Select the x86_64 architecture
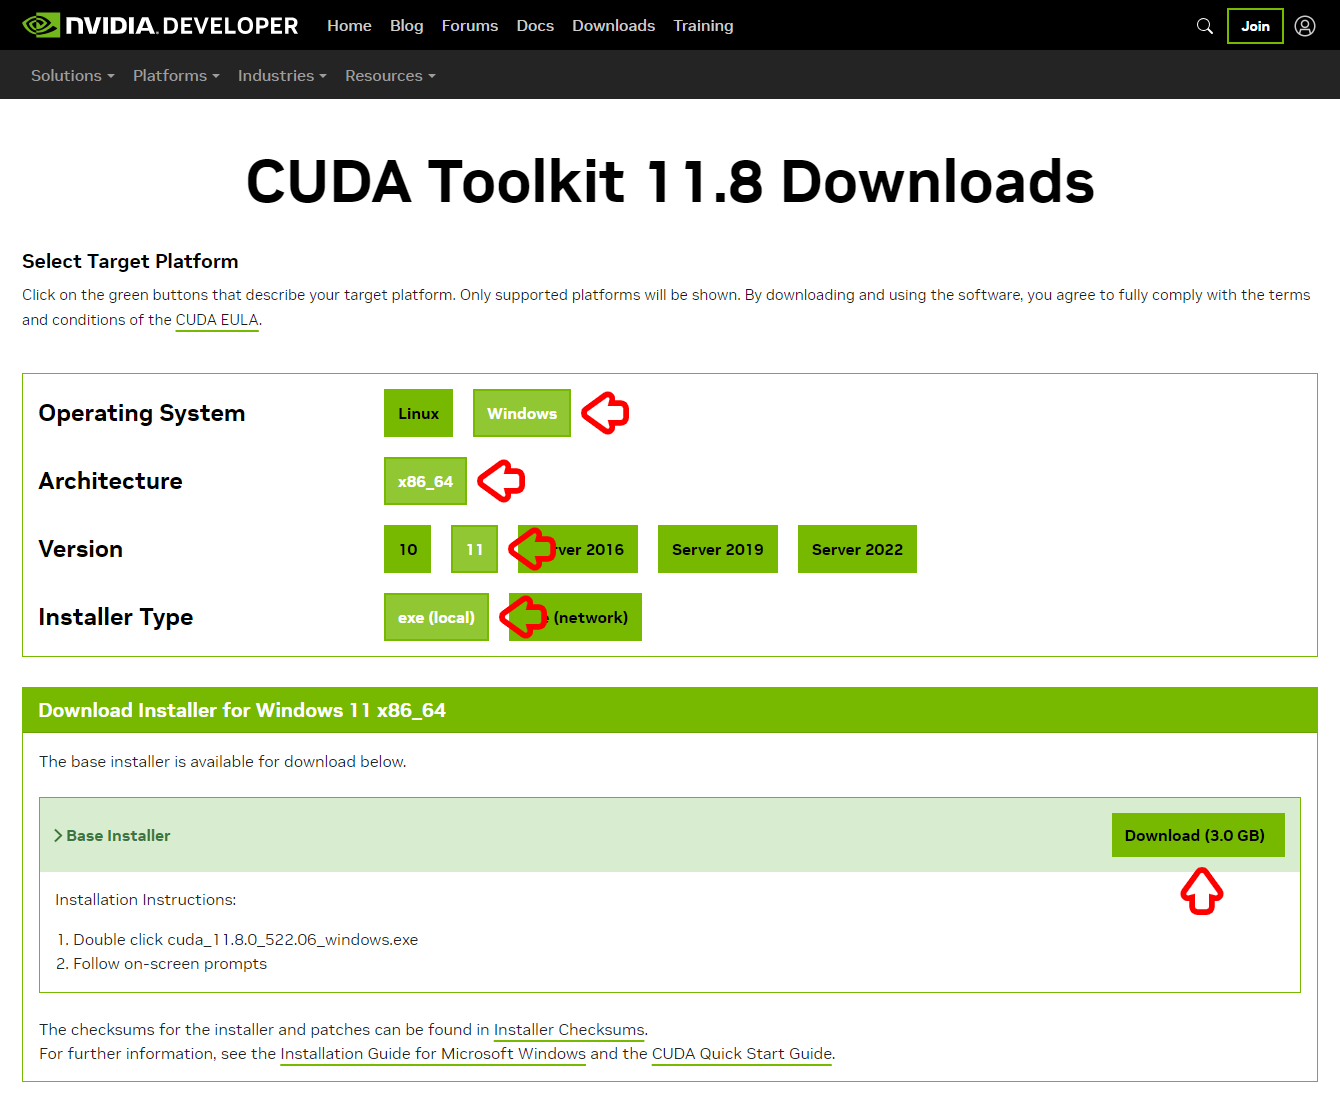This screenshot has width=1340, height=1107. coord(425,481)
